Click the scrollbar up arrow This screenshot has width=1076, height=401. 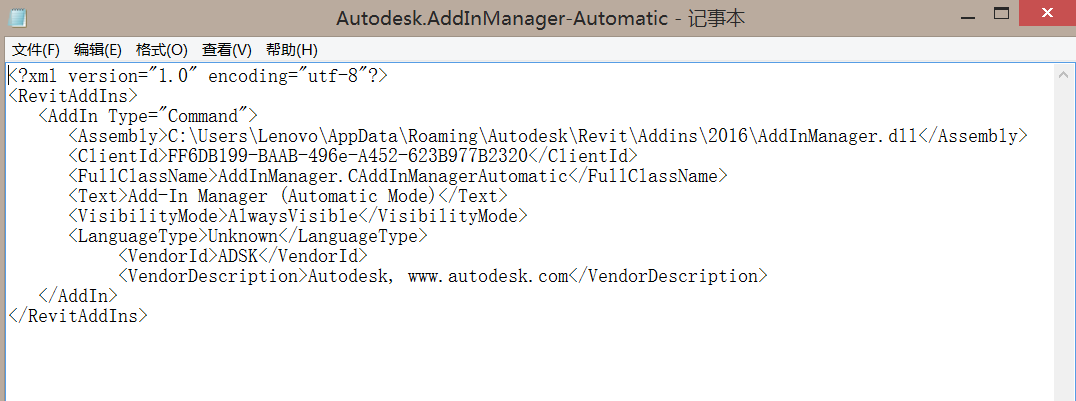1064,73
